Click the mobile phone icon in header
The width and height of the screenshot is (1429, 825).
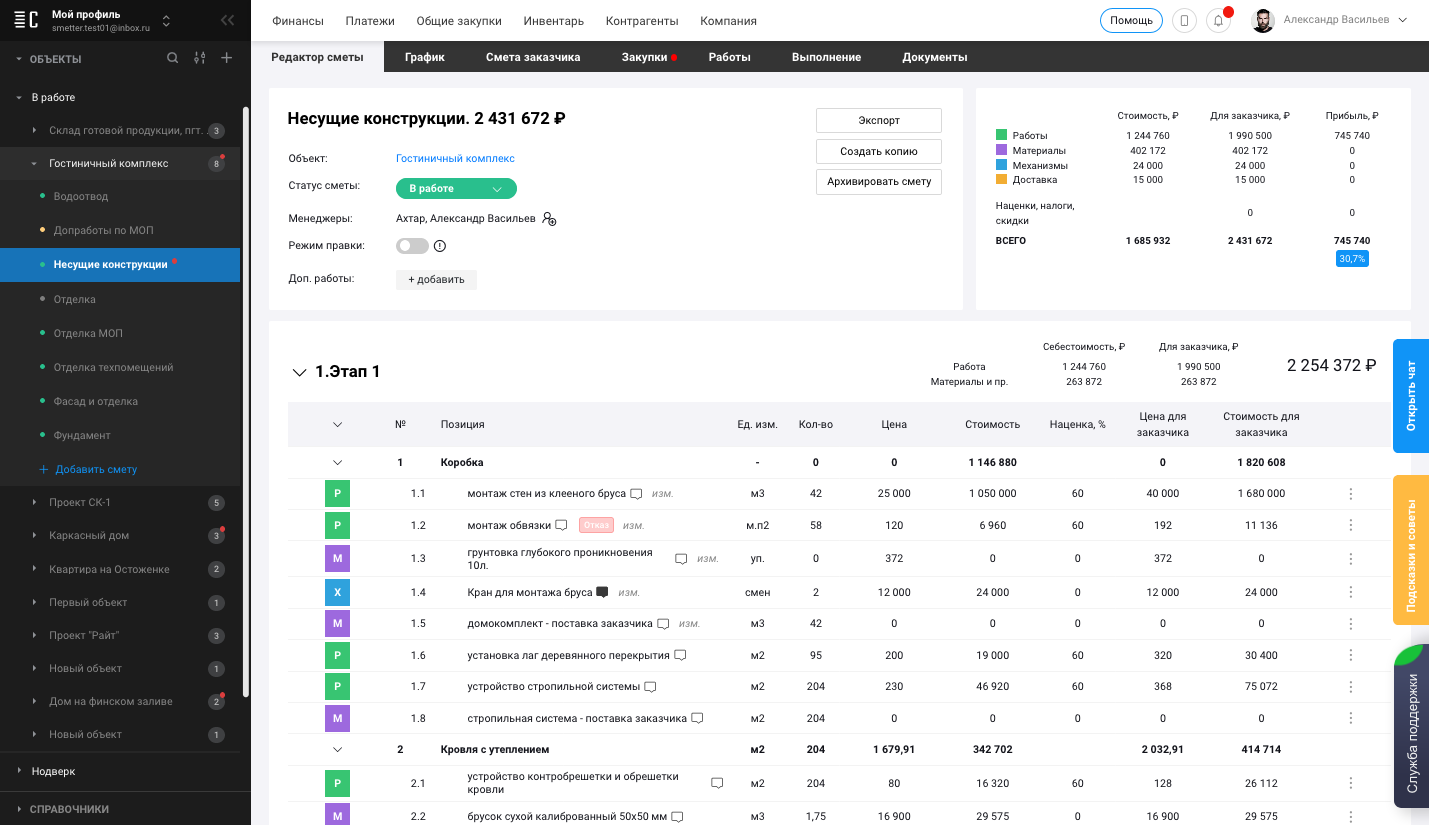[x=1184, y=21]
